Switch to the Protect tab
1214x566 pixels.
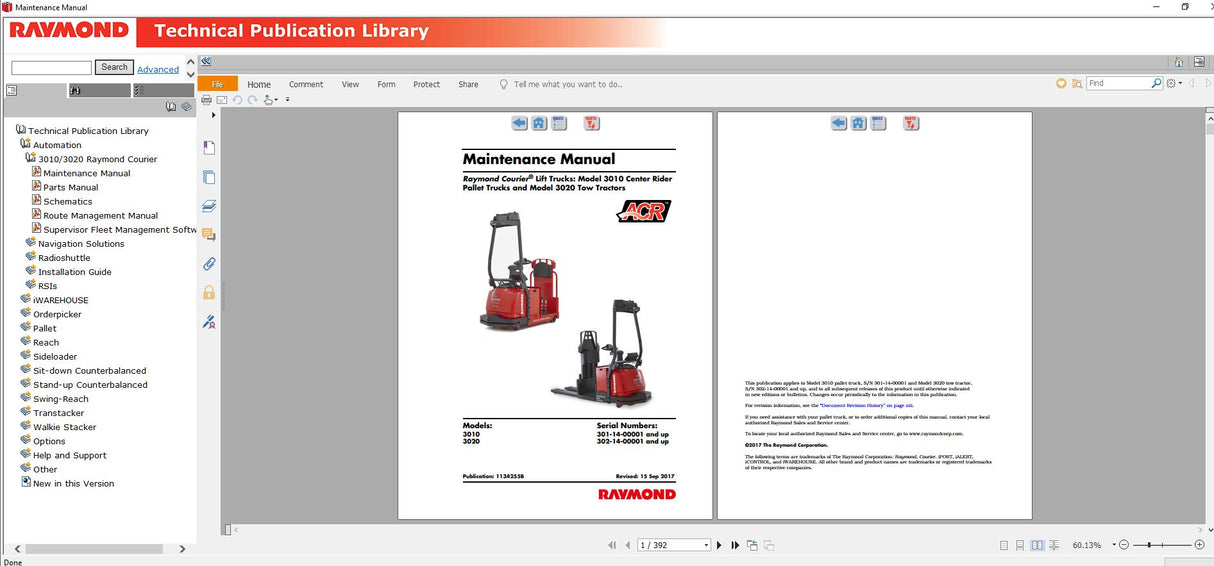[426, 84]
